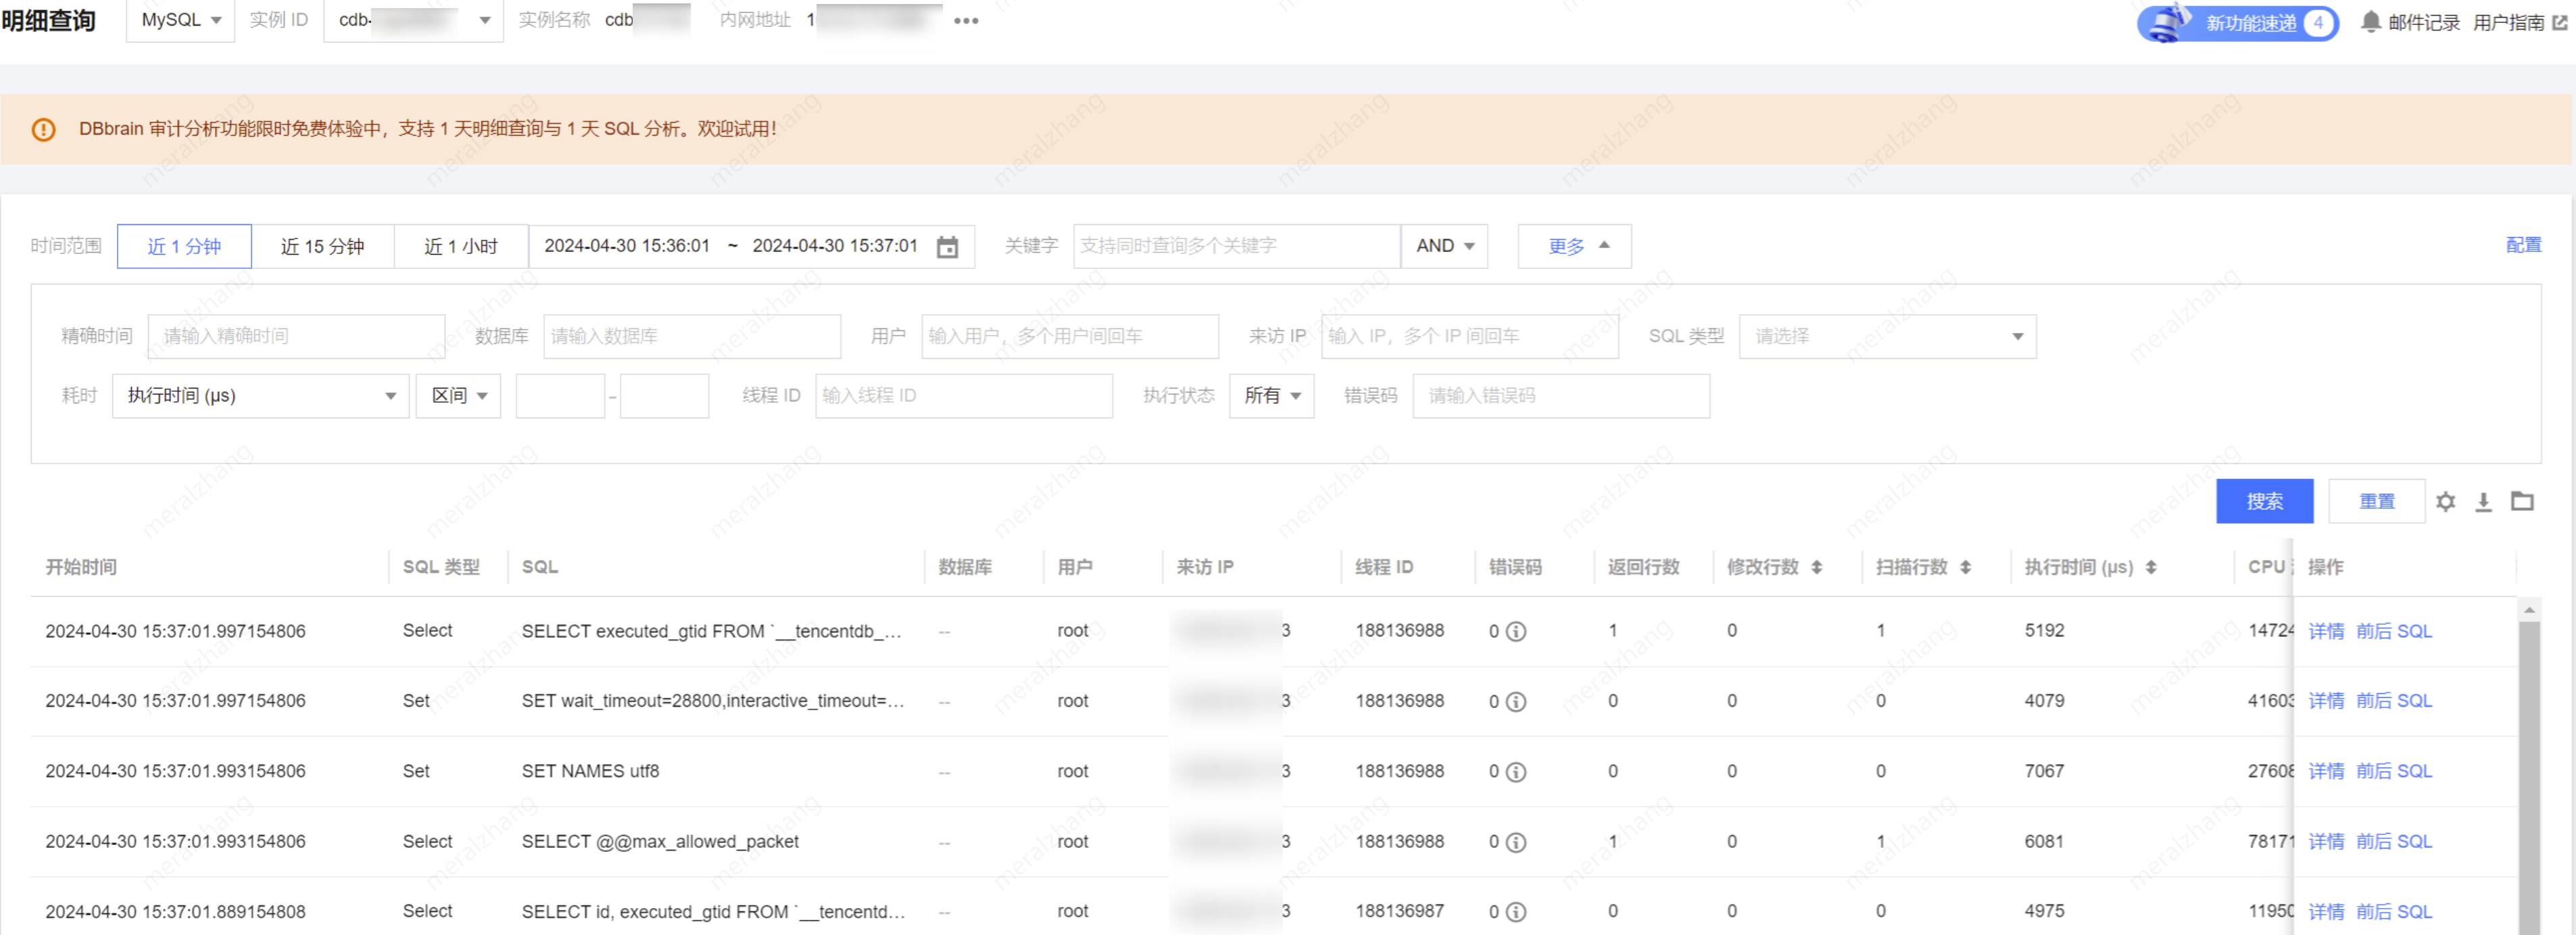Image resolution: width=2576 pixels, height=935 pixels.
Task: Switch execution status filter from 所有
Action: [x=1271, y=395]
